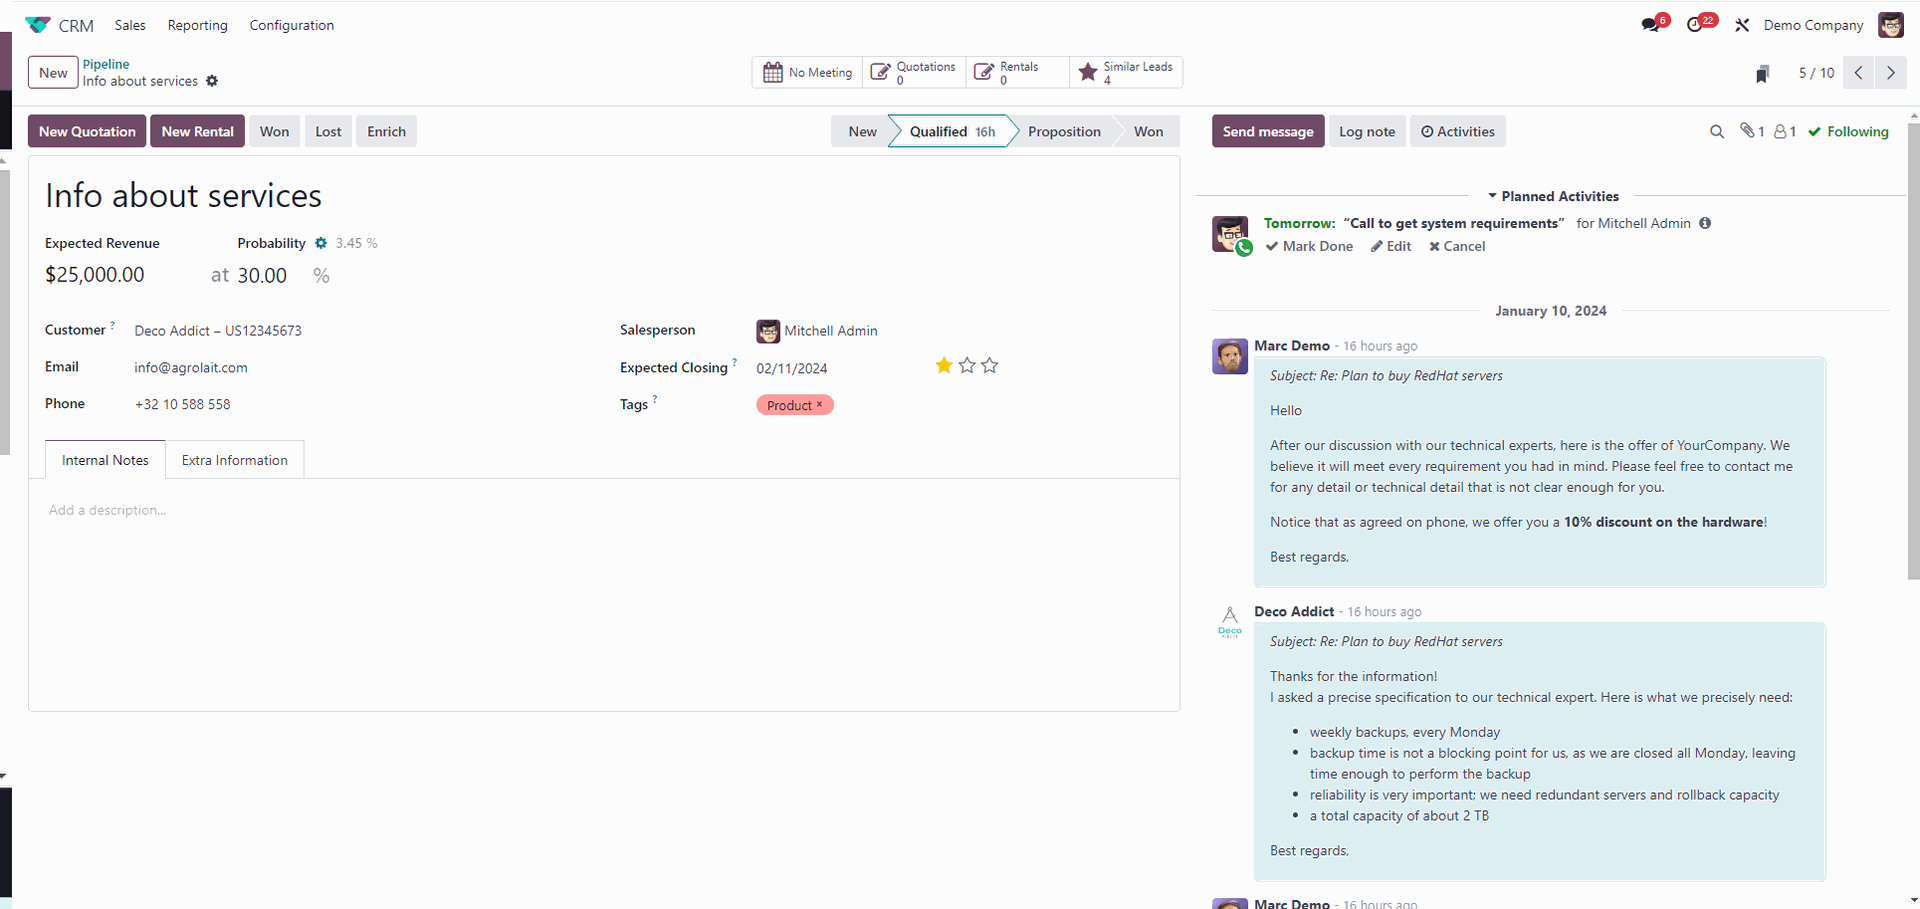Mark Done the planned call activity
The height and width of the screenshot is (909, 1920).
(1309, 246)
